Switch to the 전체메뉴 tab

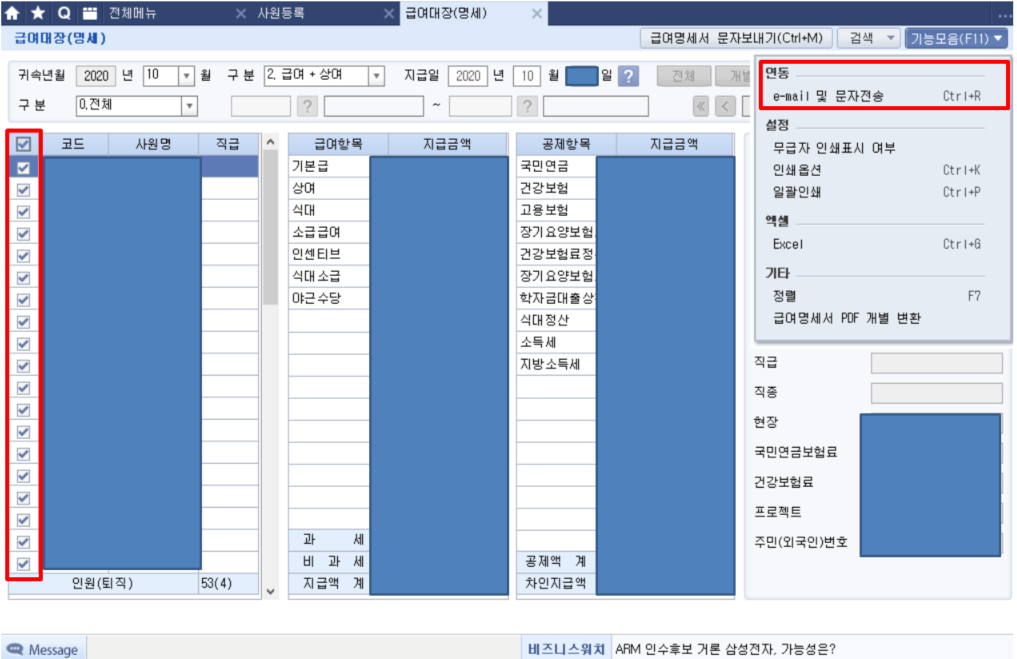(x=133, y=13)
